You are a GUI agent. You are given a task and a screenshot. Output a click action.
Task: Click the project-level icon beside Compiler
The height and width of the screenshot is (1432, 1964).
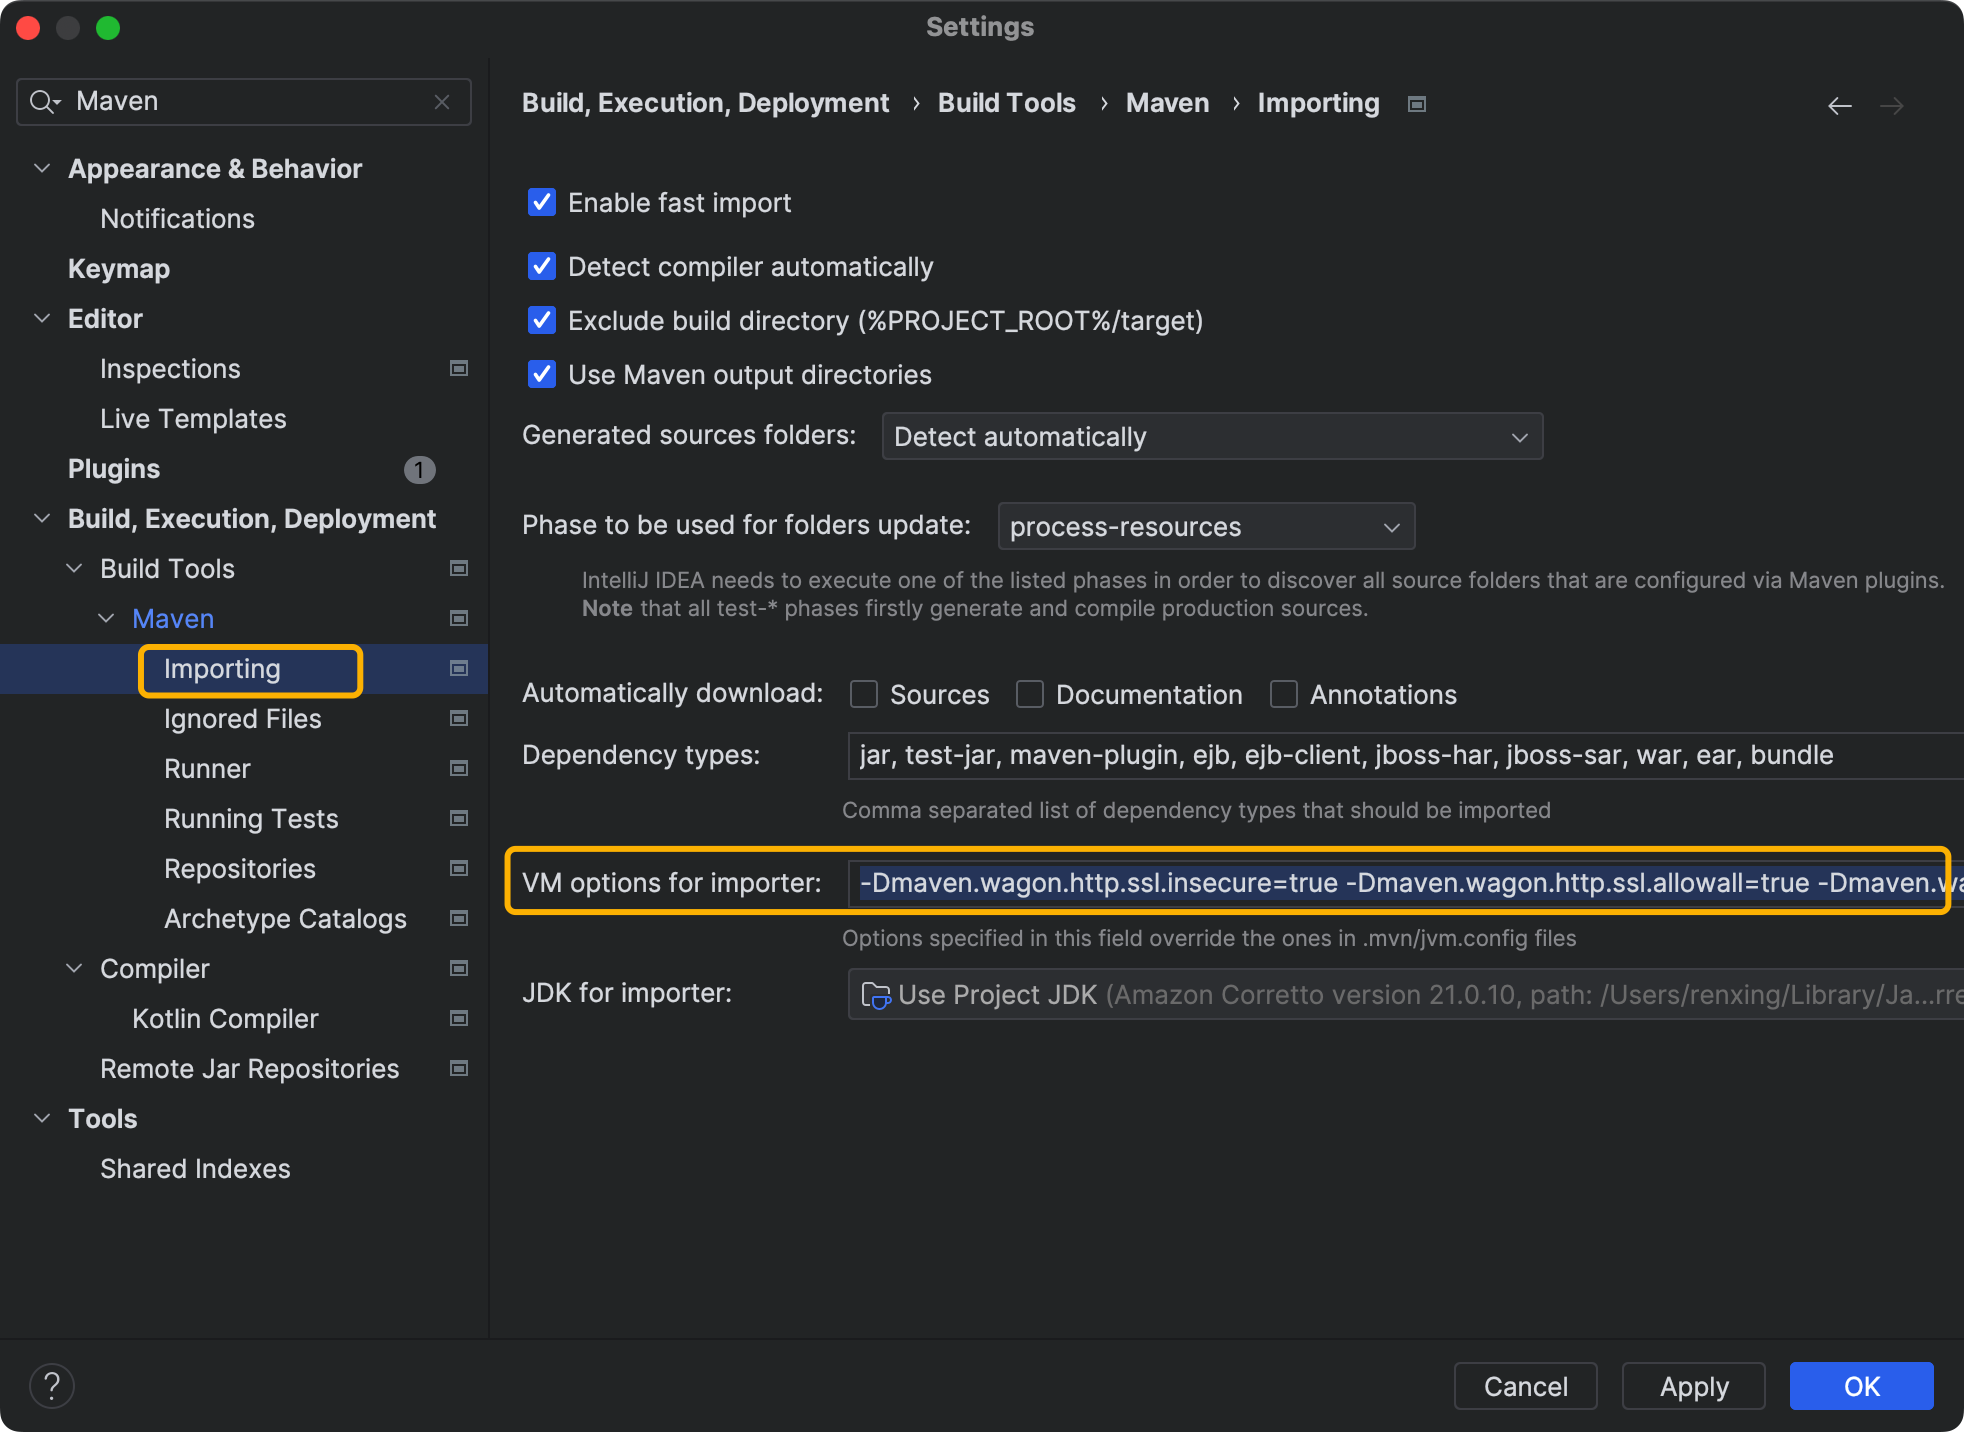459,969
